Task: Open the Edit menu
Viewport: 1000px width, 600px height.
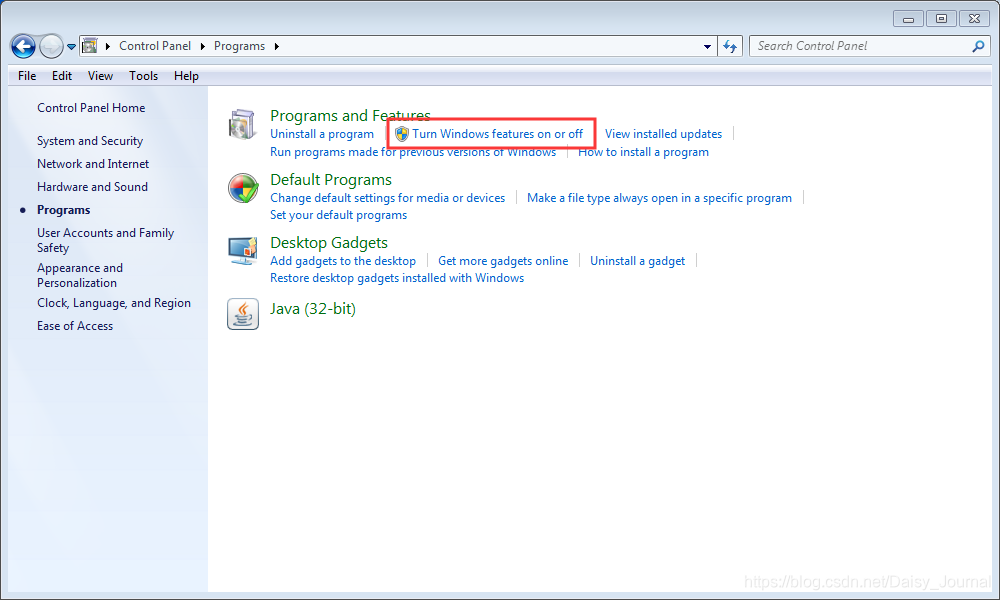Action: click(62, 76)
